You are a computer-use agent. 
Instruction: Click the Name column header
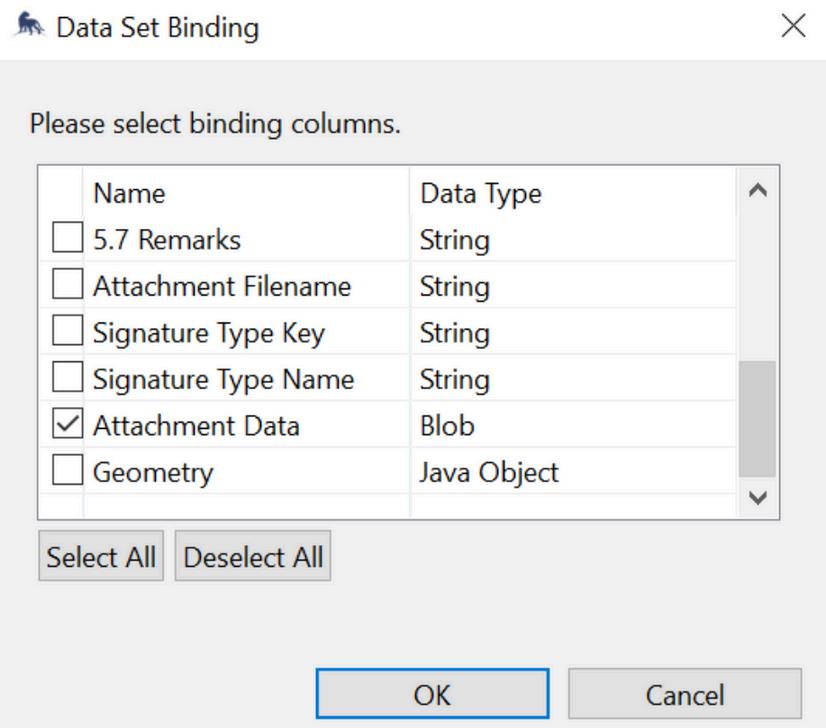(x=129, y=193)
